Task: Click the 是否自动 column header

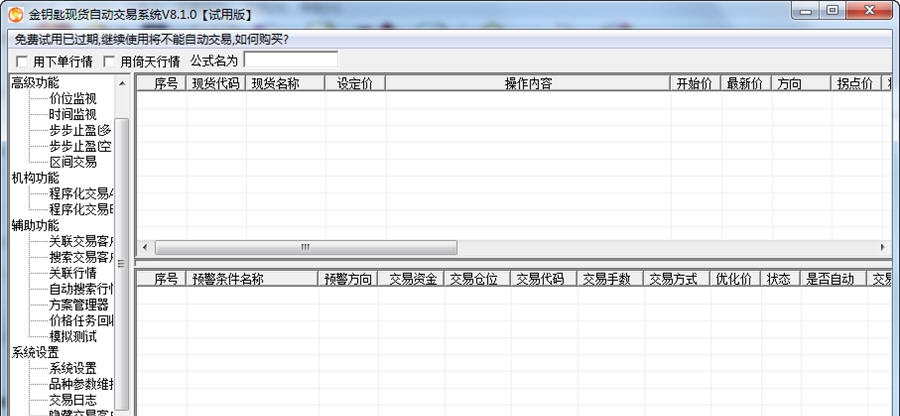Action: click(x=833, y=279)
